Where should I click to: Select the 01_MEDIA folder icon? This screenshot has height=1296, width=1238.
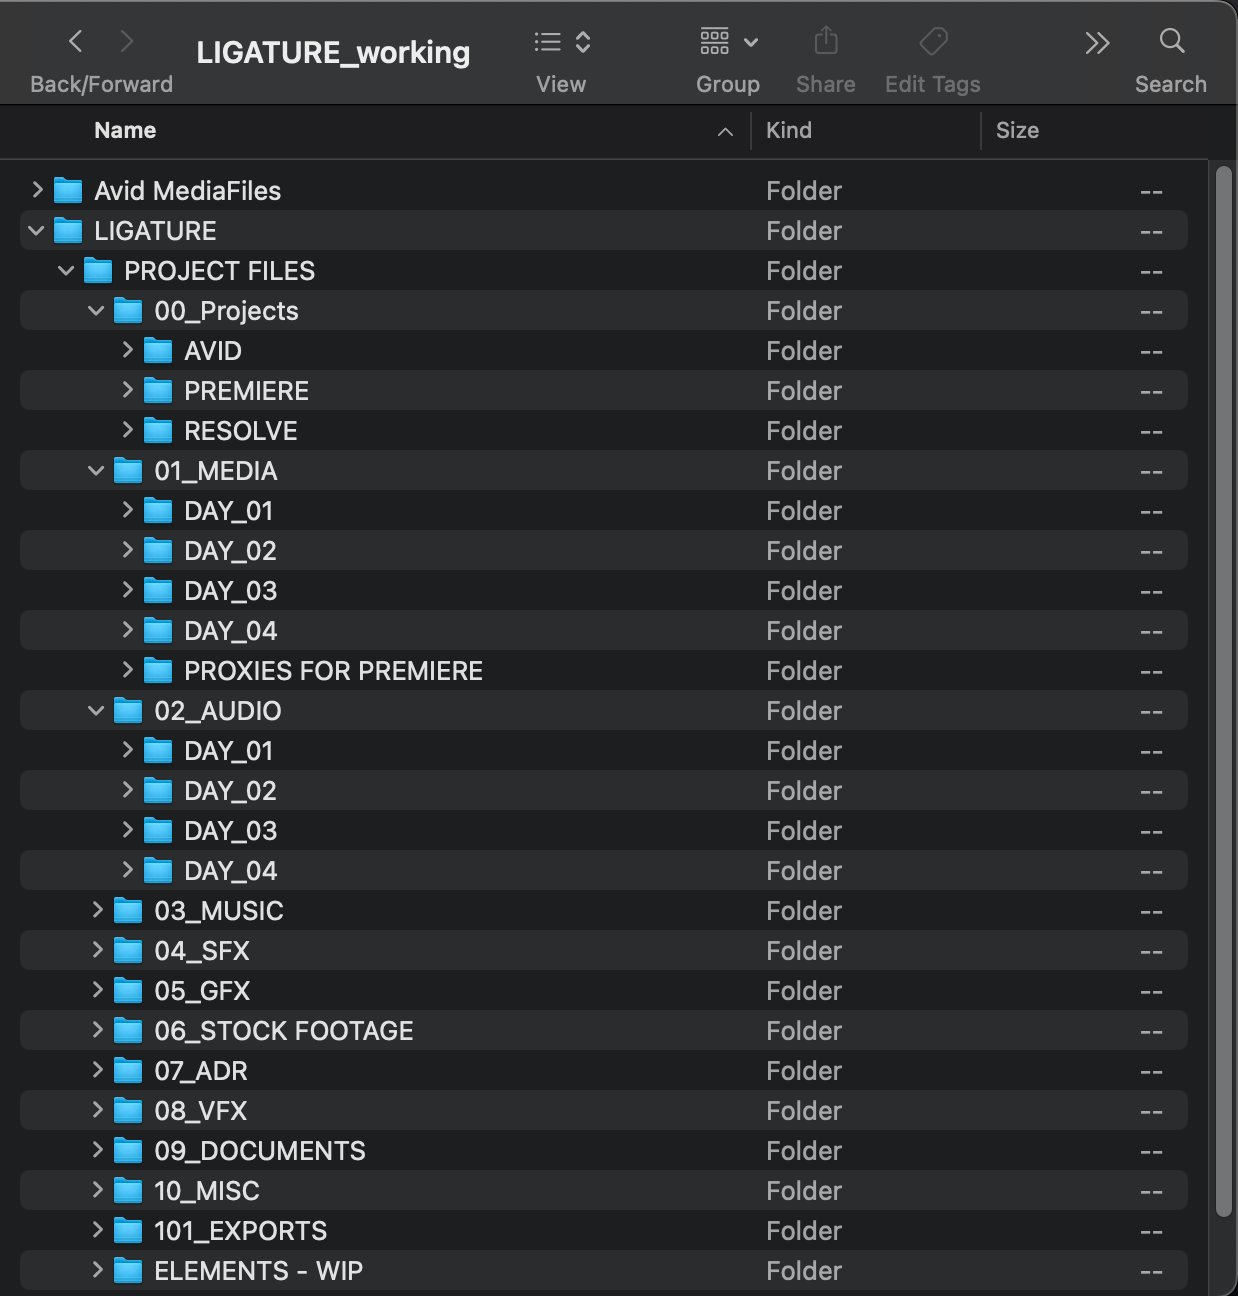(128, 470)
